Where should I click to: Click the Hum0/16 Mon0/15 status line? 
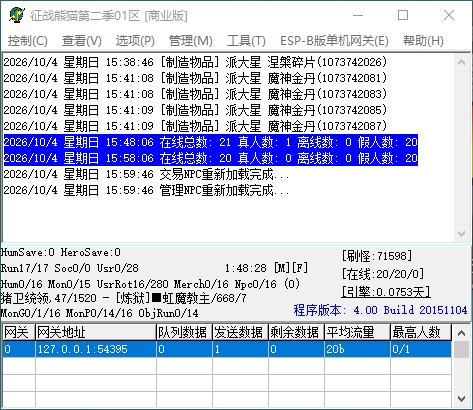click(x=150, y=284)
